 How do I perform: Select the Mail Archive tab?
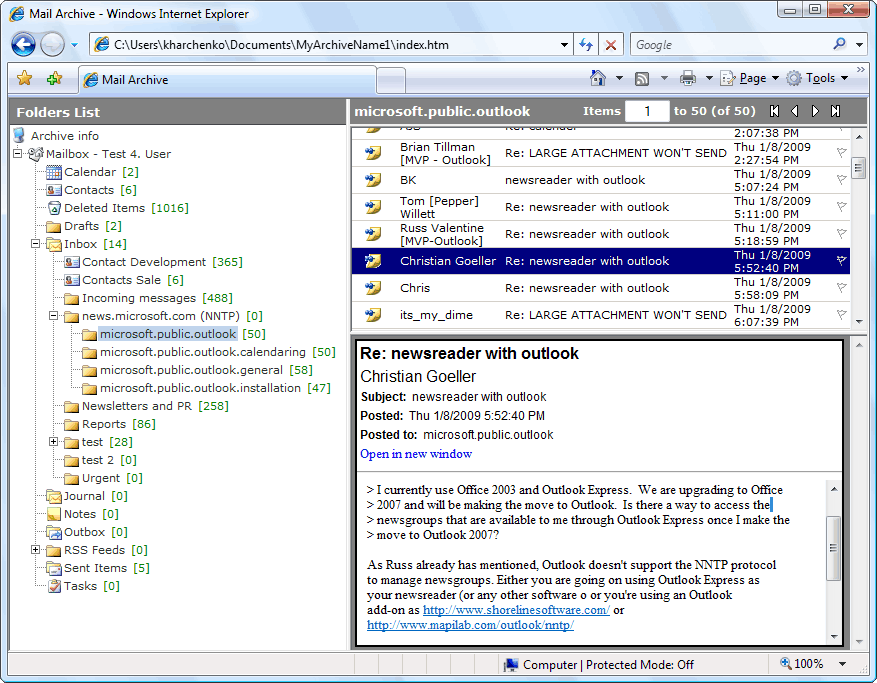pyautogui.click(x=227, y=80)
